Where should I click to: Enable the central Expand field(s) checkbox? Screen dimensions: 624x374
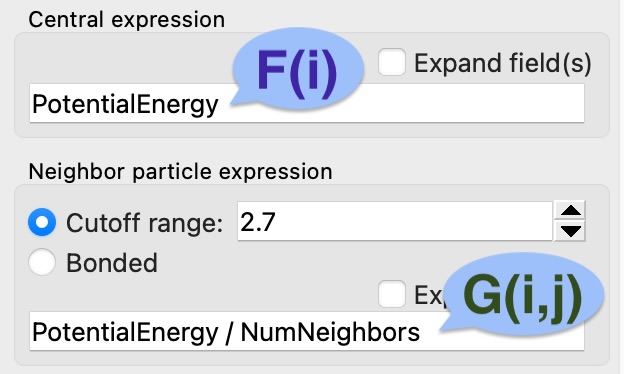pyautogui.click(x=392, y=62)
